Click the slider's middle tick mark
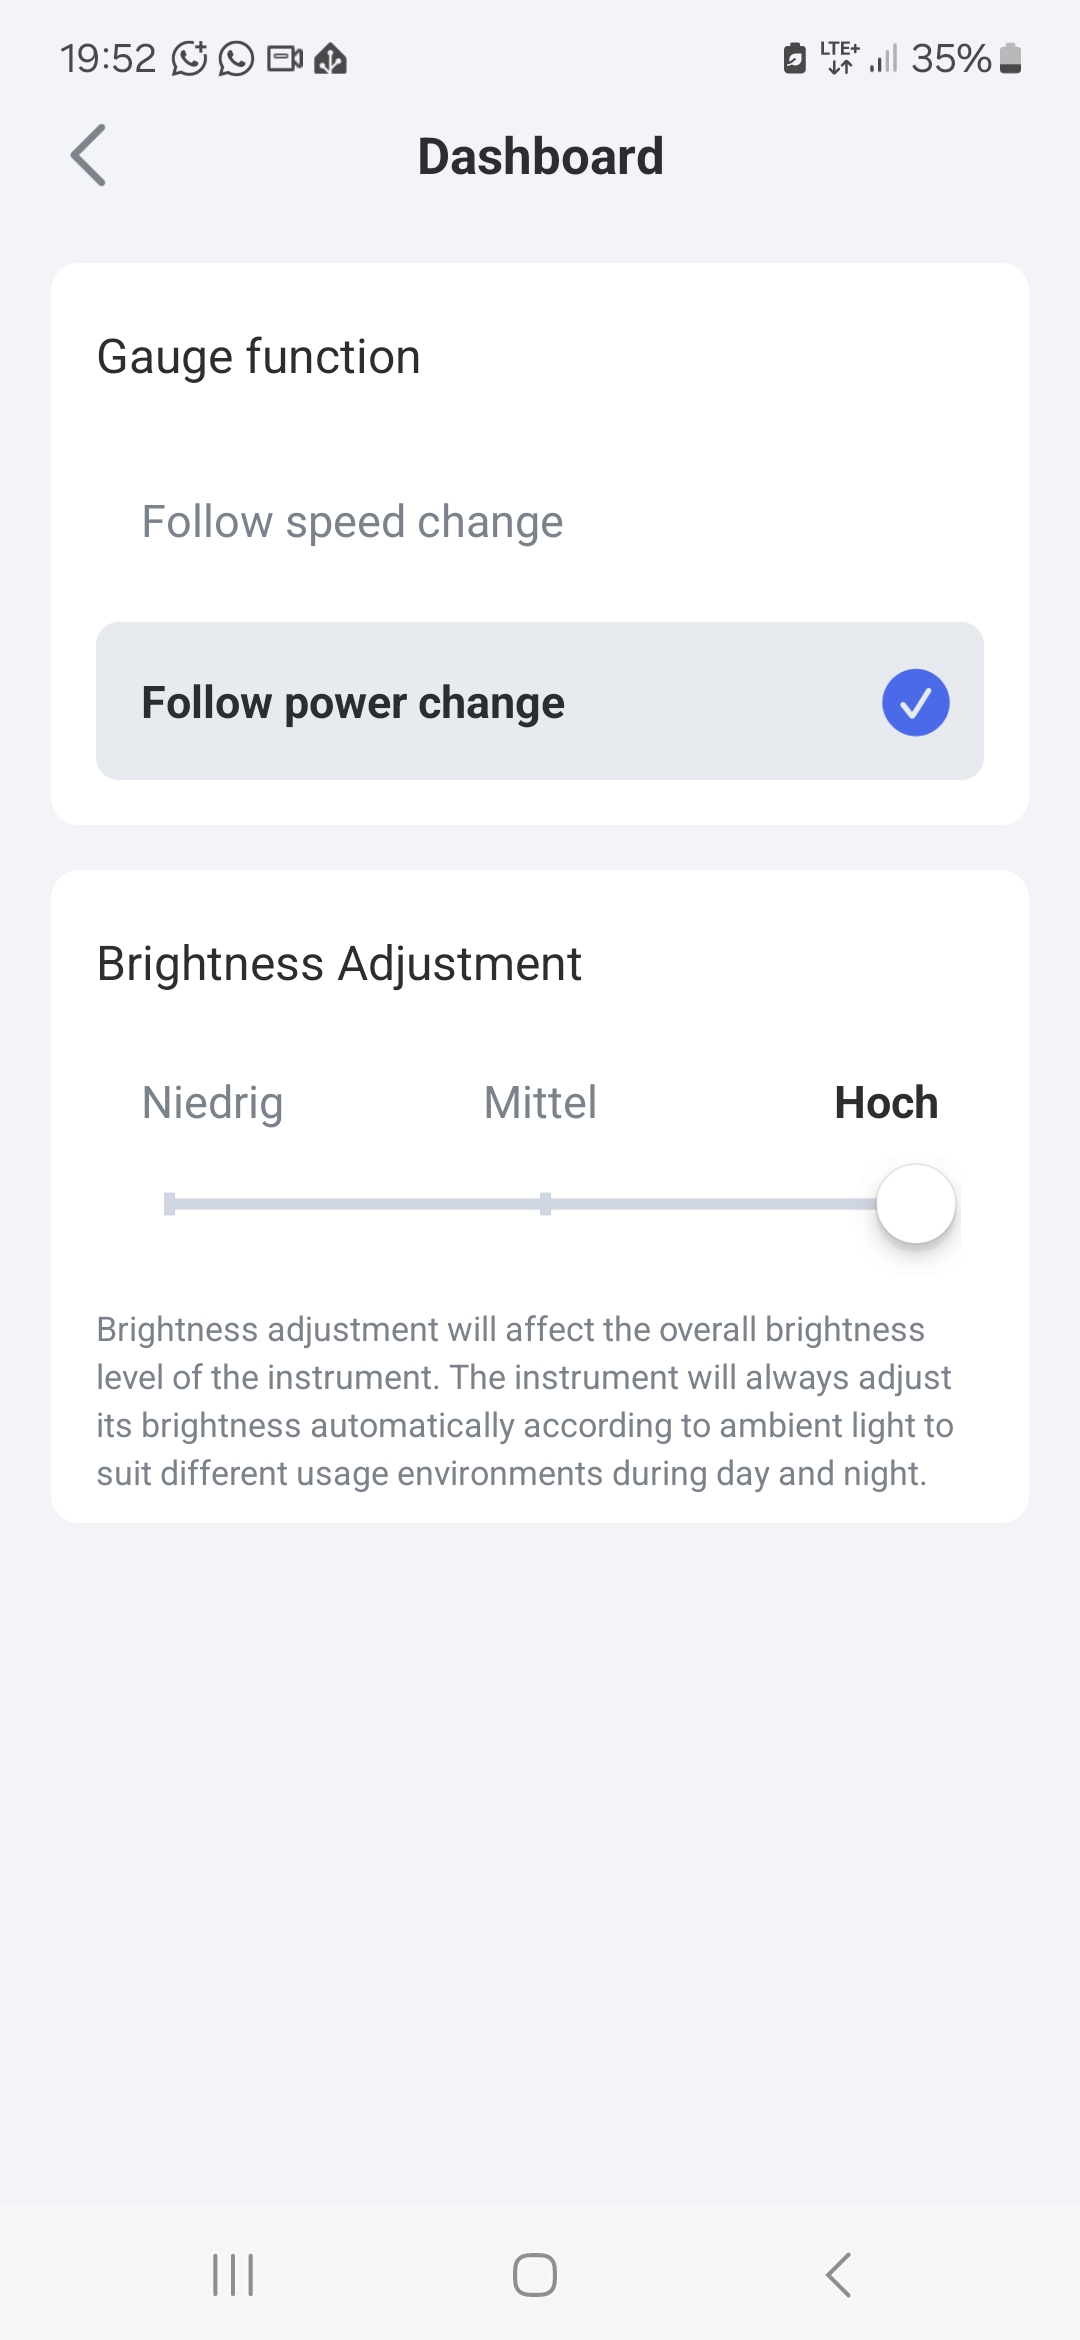 pos(545,1204)
